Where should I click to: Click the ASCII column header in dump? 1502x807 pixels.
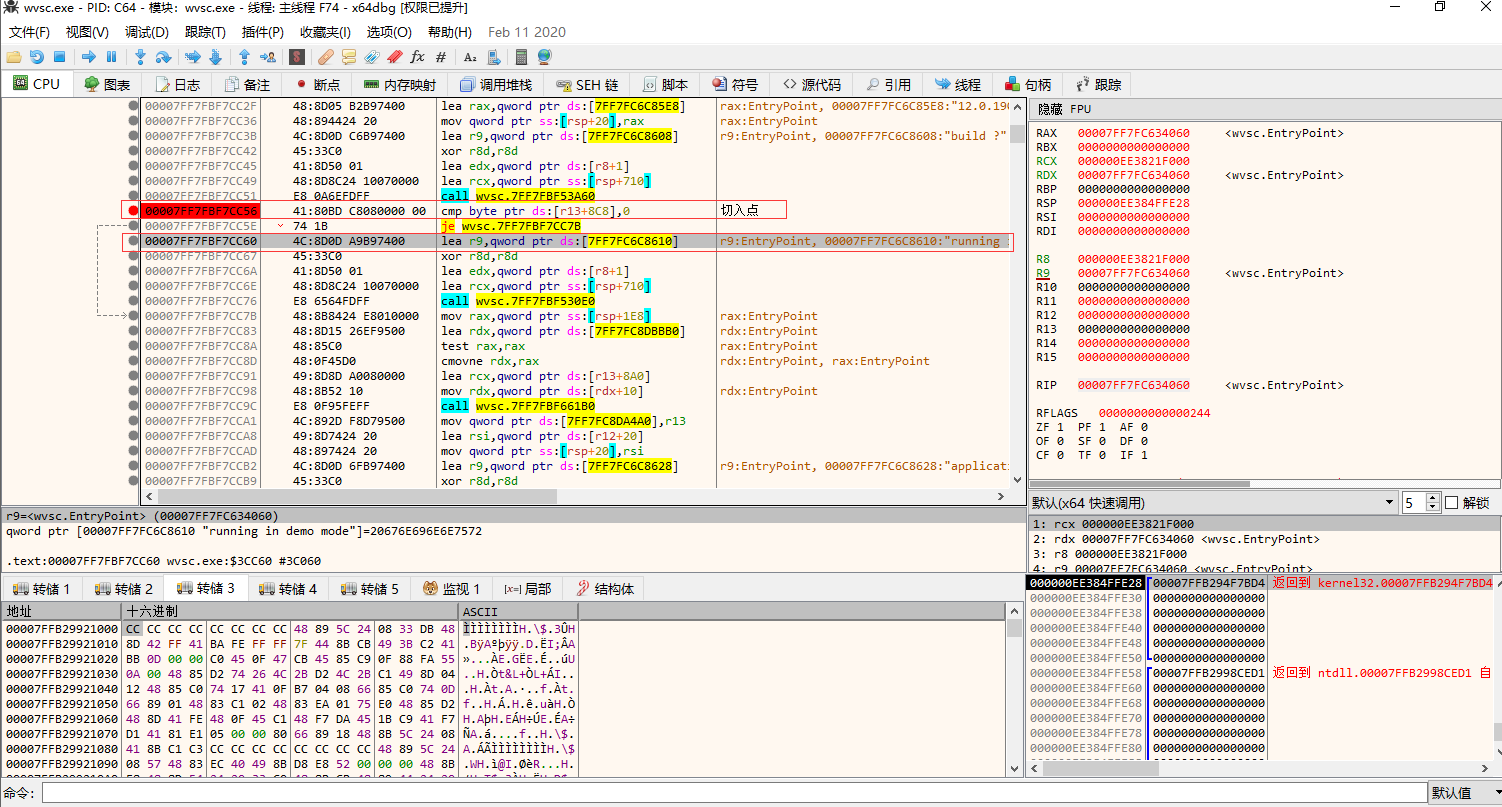518,611
